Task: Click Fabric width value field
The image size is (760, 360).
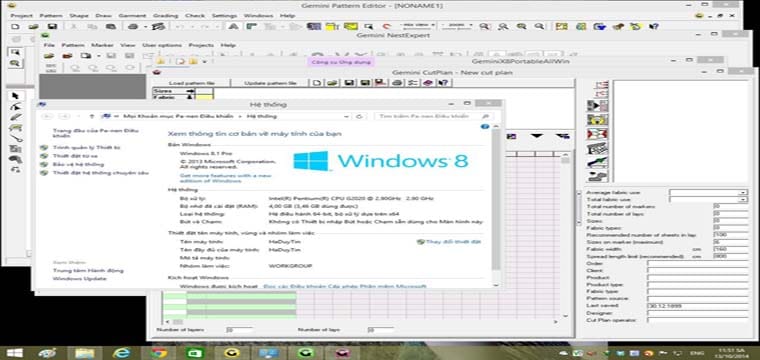Action: [x=730, y=249]
